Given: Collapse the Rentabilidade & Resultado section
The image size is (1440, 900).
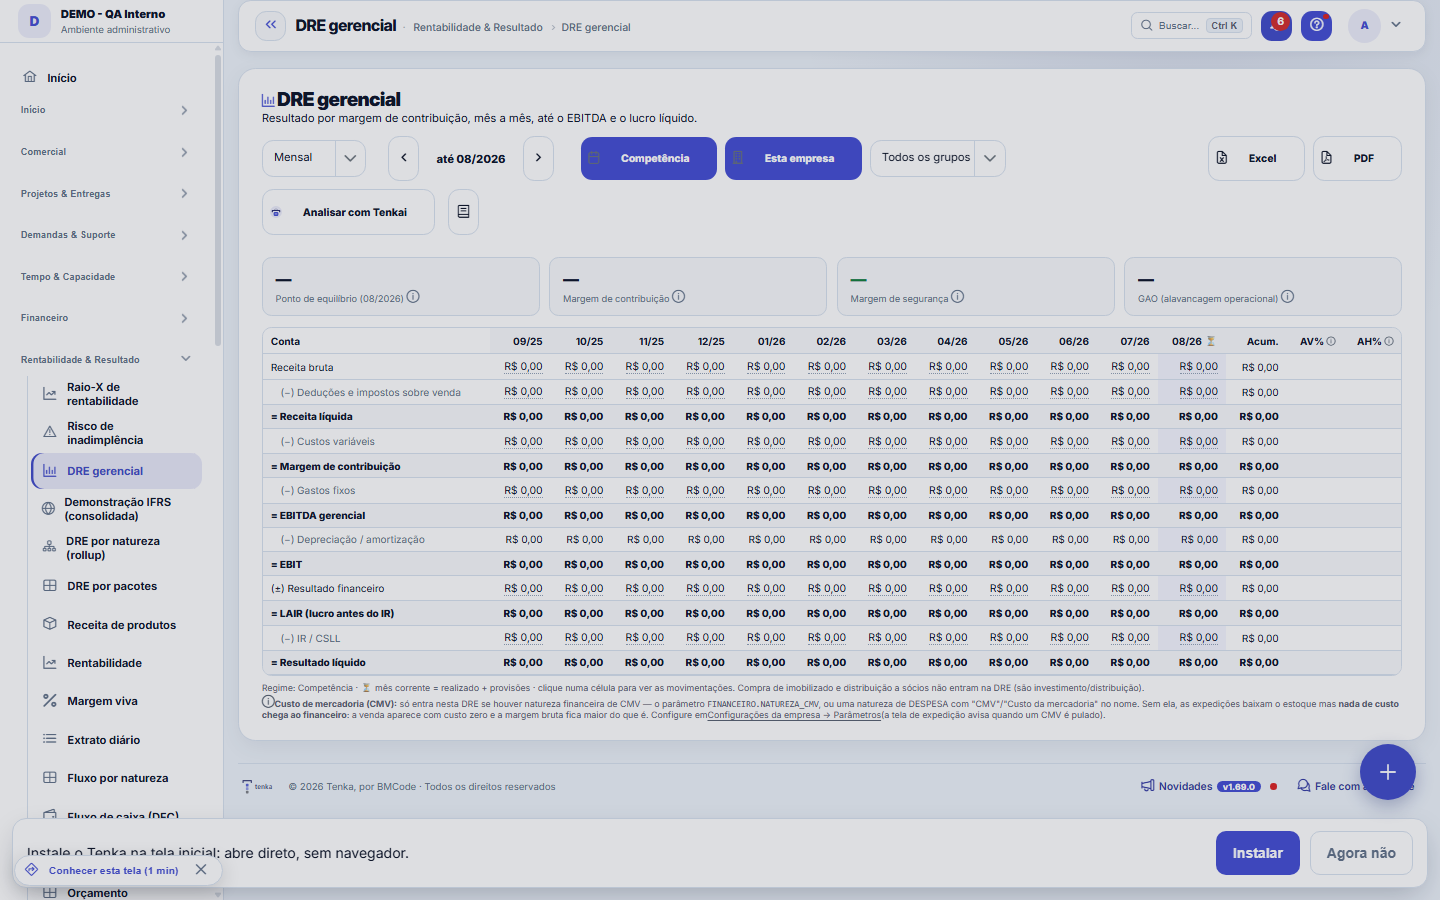Looking at the screenshot, I should 105,360.
